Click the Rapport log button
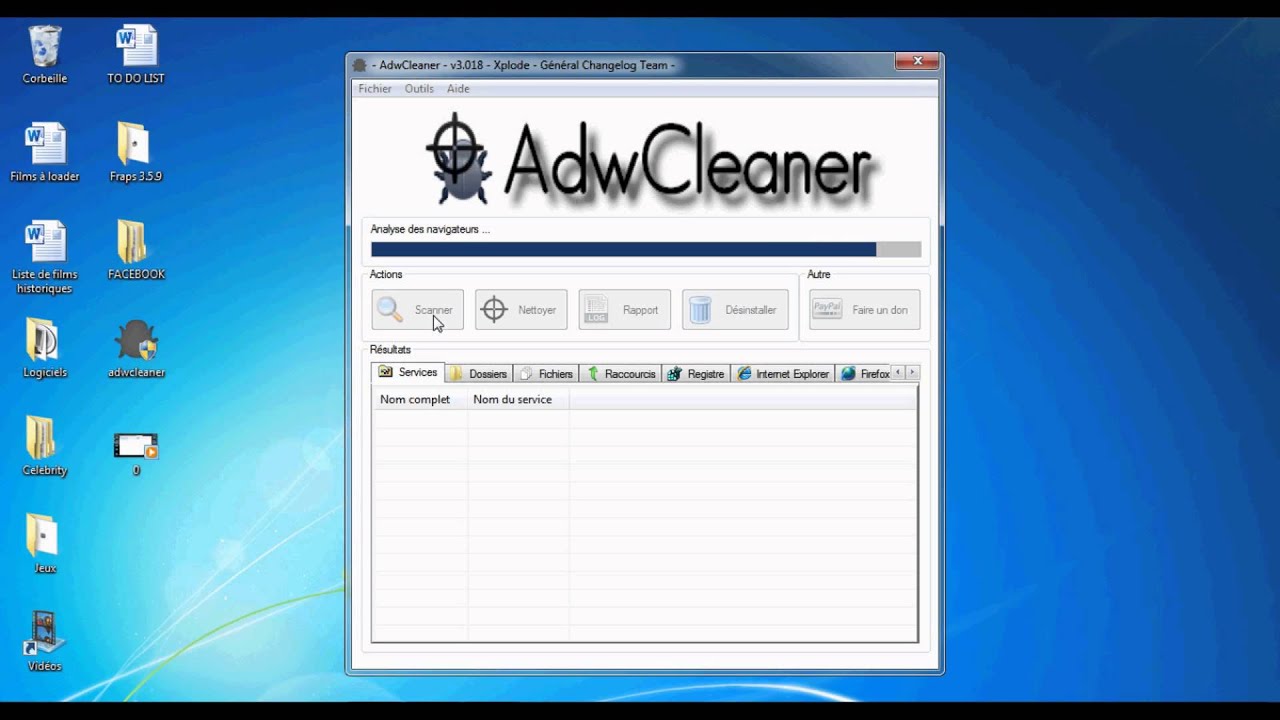Image resolution: width=1280 pixels, height=720 pixels. coord(625,310)
